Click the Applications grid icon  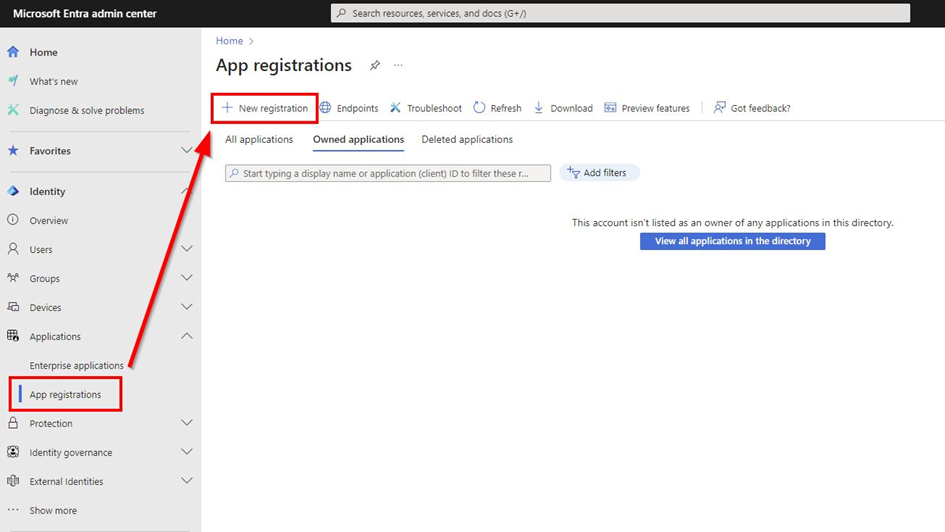[13, 336]
